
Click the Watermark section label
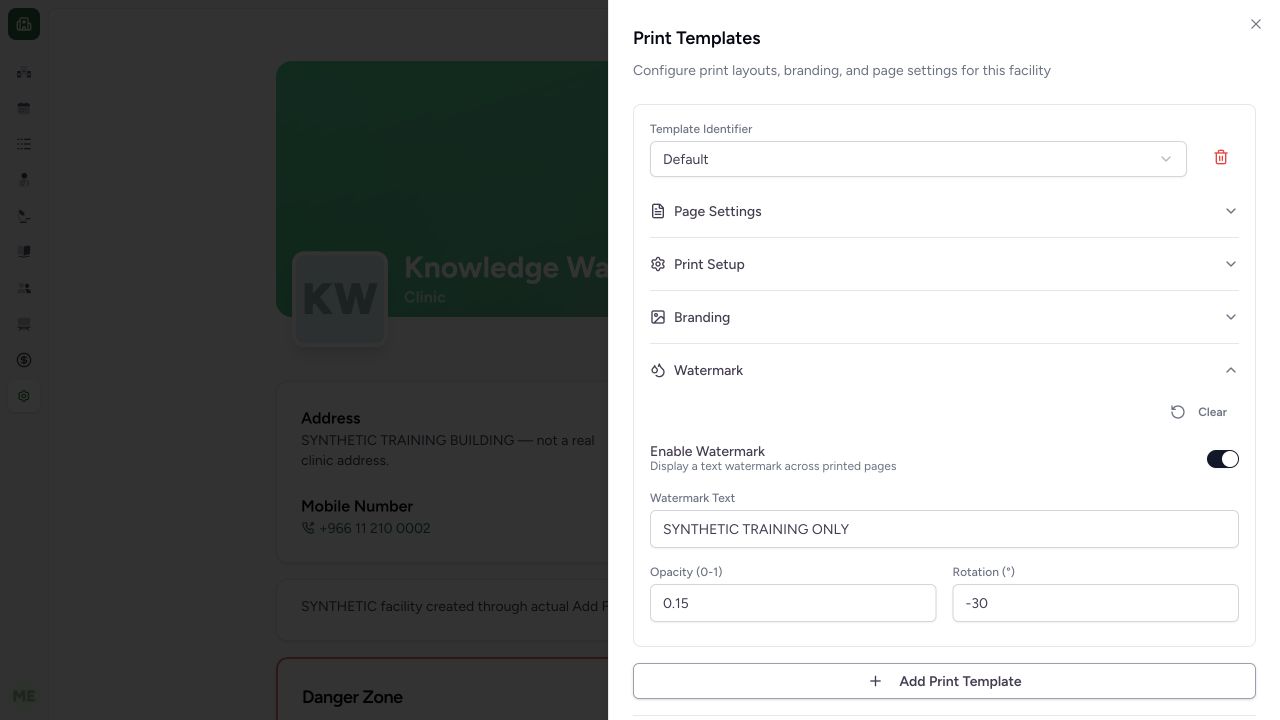click(x=708, y=370)
